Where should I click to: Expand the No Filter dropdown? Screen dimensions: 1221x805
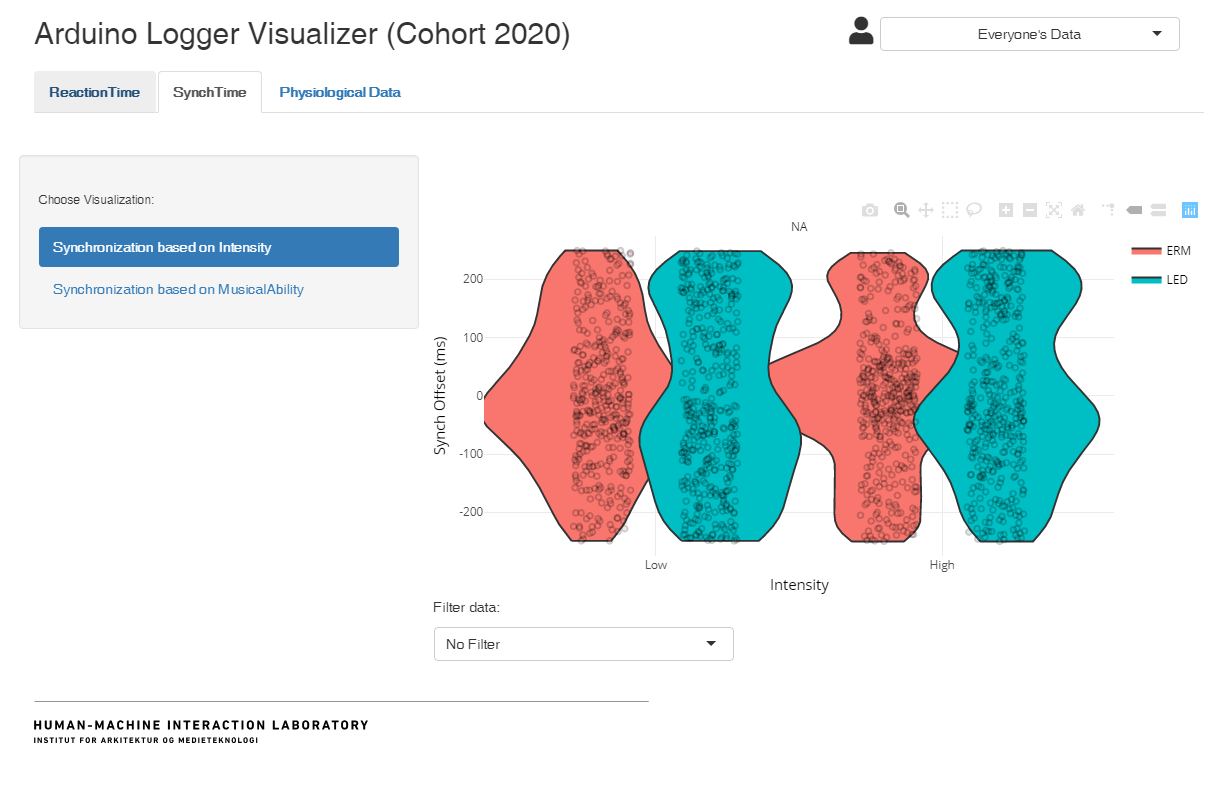583,643
